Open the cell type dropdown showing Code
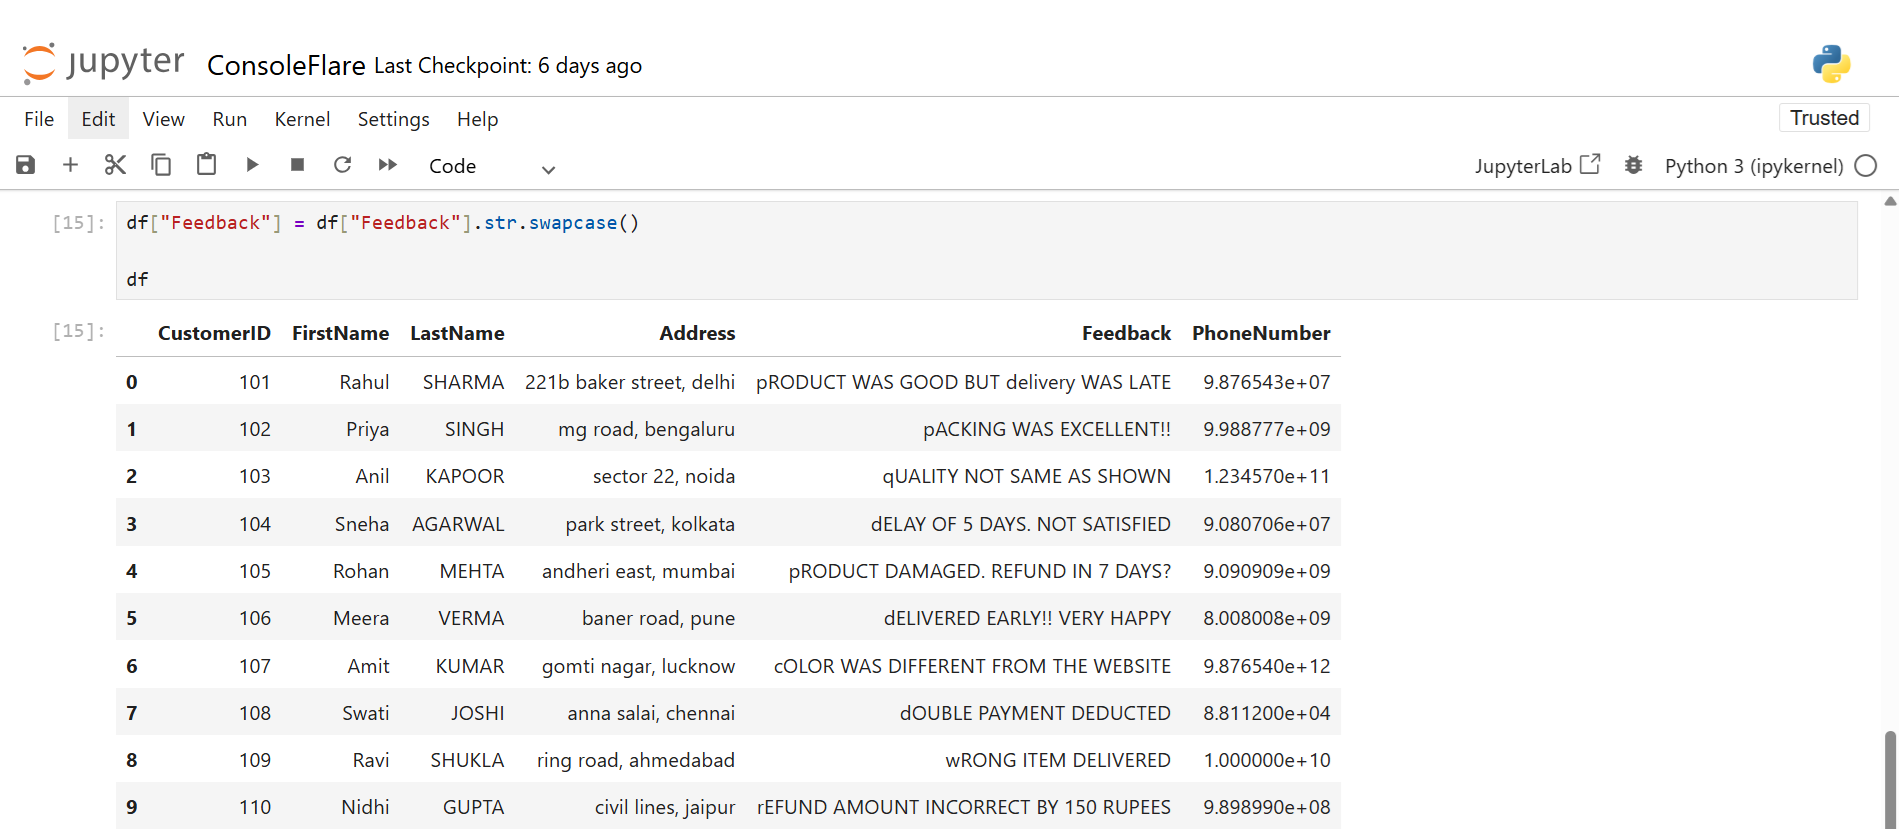Viewport: 1899px width, 829px height. 490,167
